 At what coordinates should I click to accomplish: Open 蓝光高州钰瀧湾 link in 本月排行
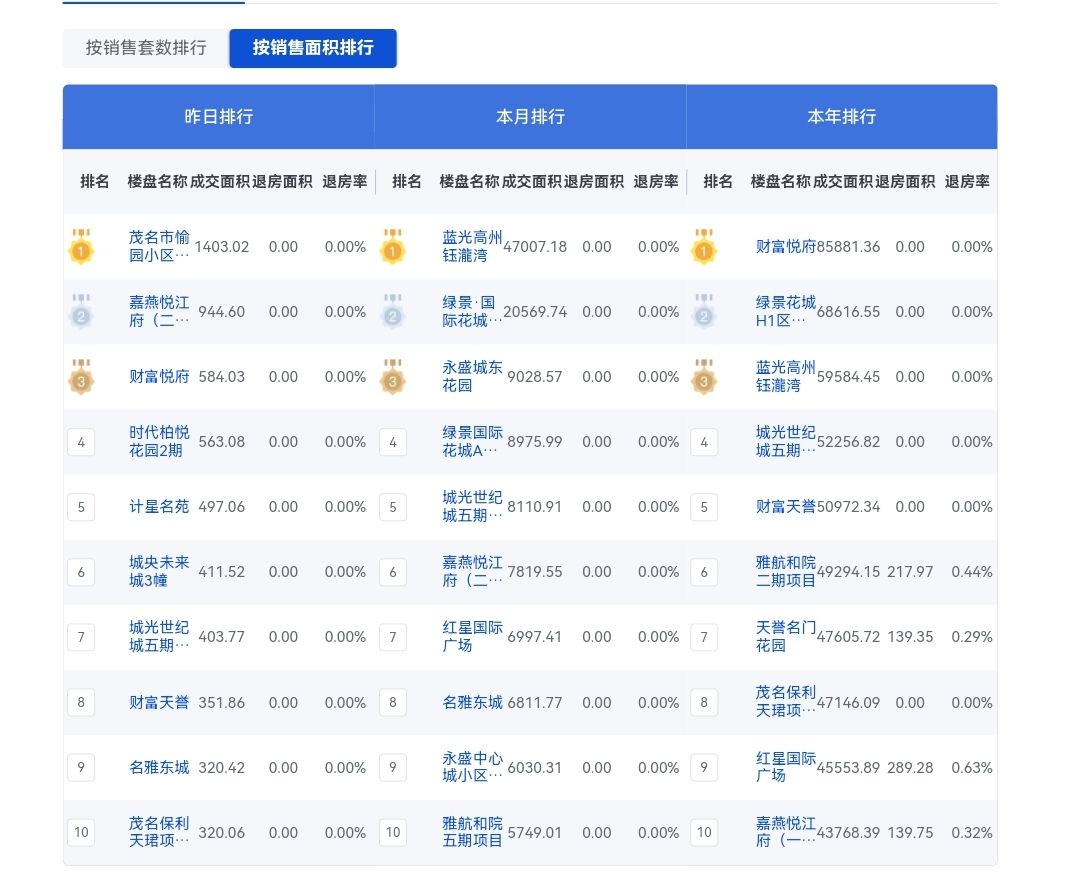click(472, 247)
